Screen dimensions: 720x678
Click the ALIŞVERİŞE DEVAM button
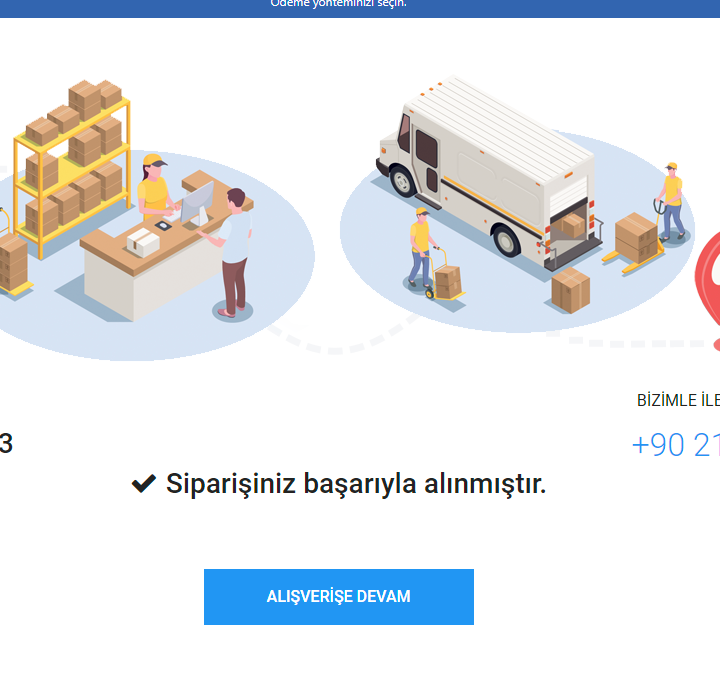click(x=339, y=596)
